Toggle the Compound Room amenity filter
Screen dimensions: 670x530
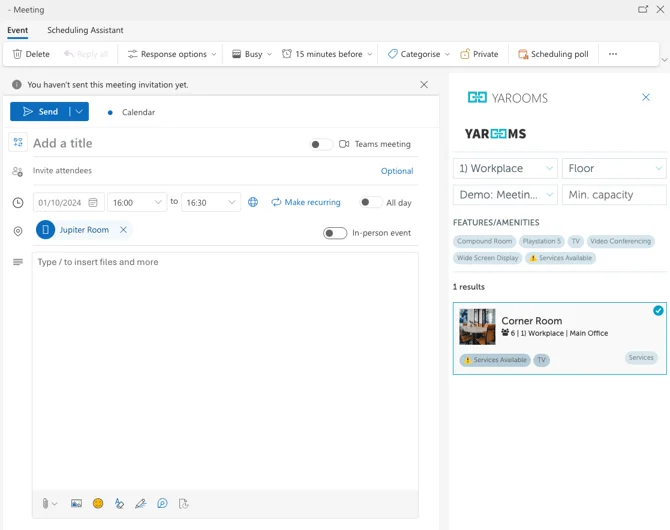(x=485, y=241)
